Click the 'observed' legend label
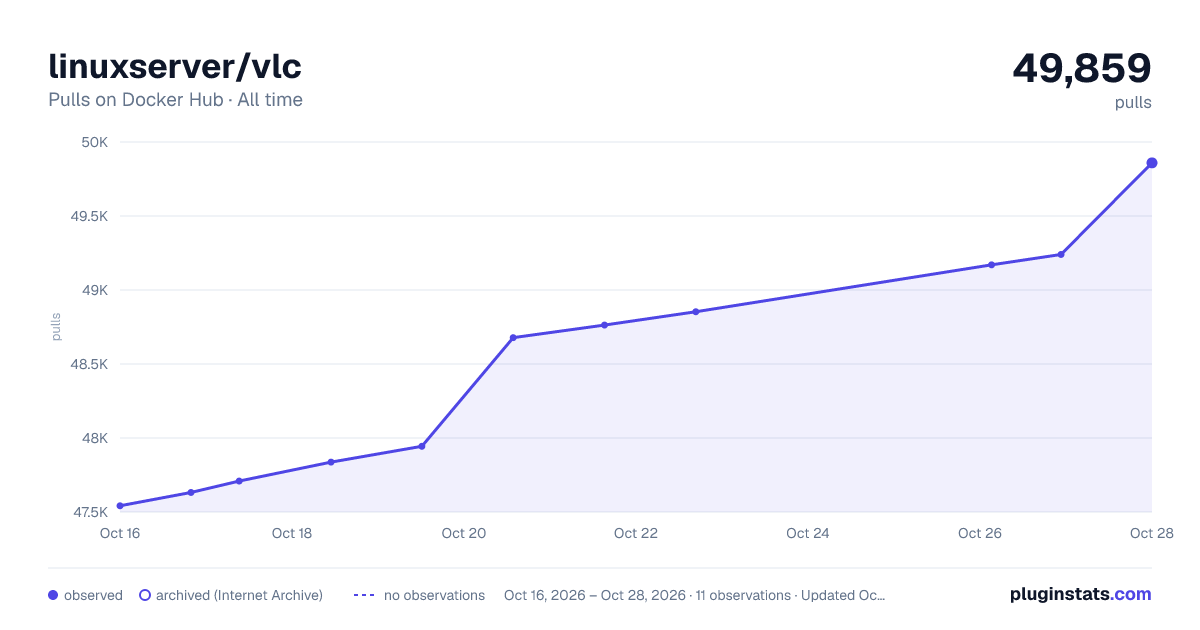Viewport: 1200px width, 630px height. (93, 595)
